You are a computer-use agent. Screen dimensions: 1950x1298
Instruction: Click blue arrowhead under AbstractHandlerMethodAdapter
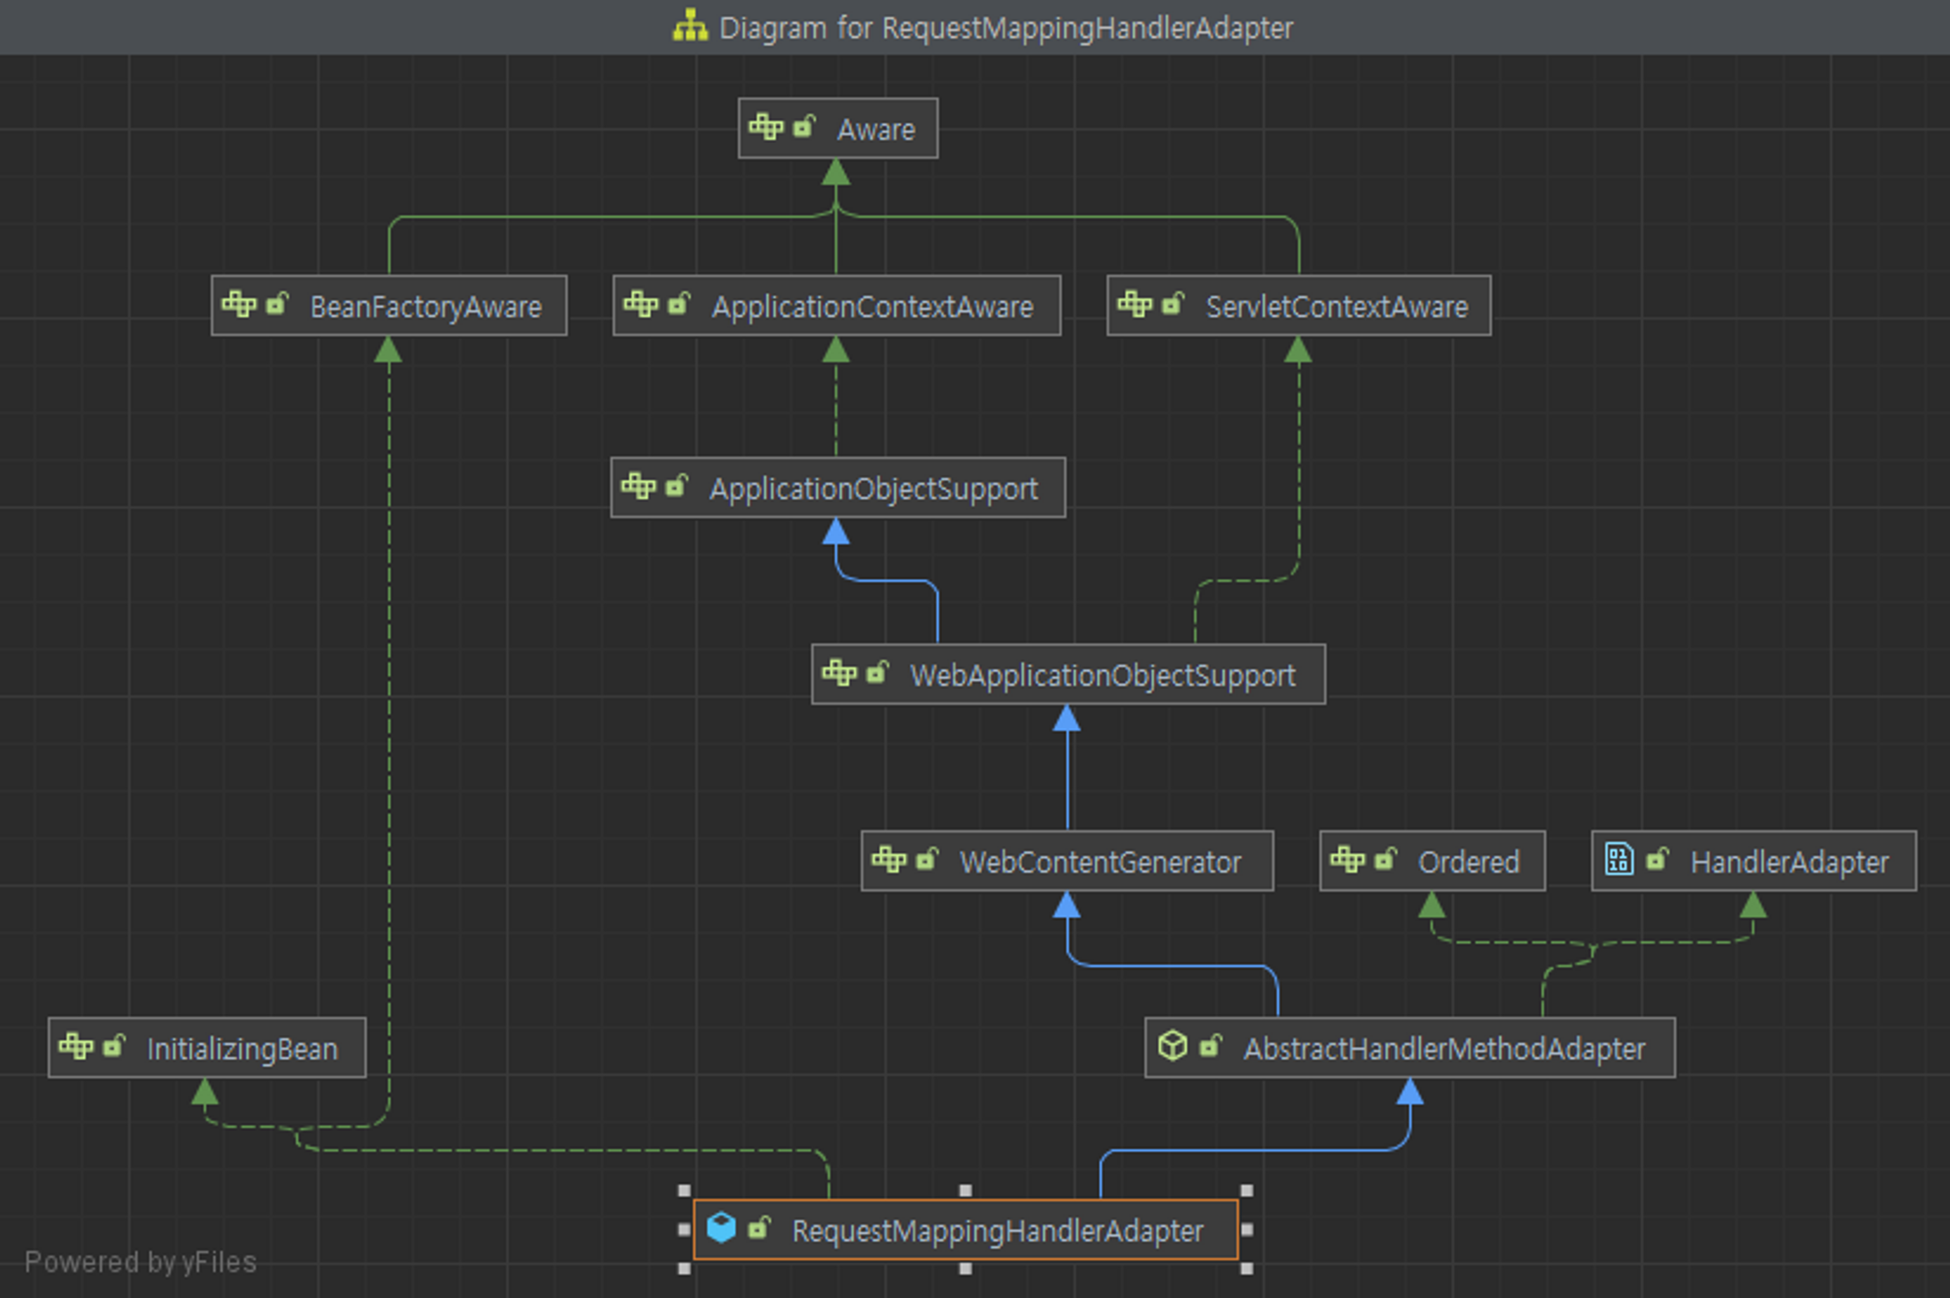[x=1409, y=1091]
